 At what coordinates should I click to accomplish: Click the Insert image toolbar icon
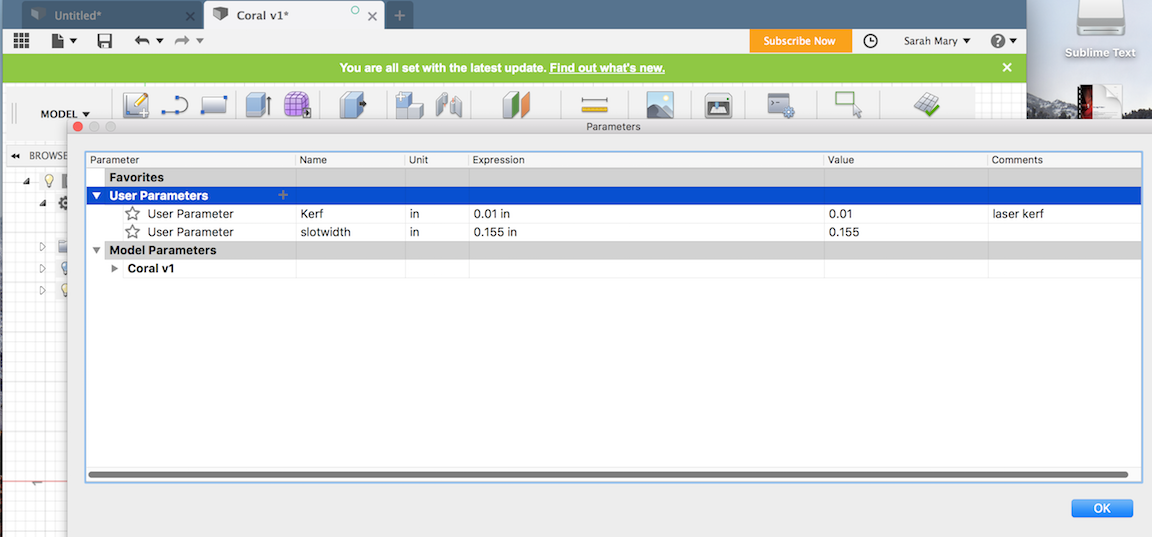660,105
